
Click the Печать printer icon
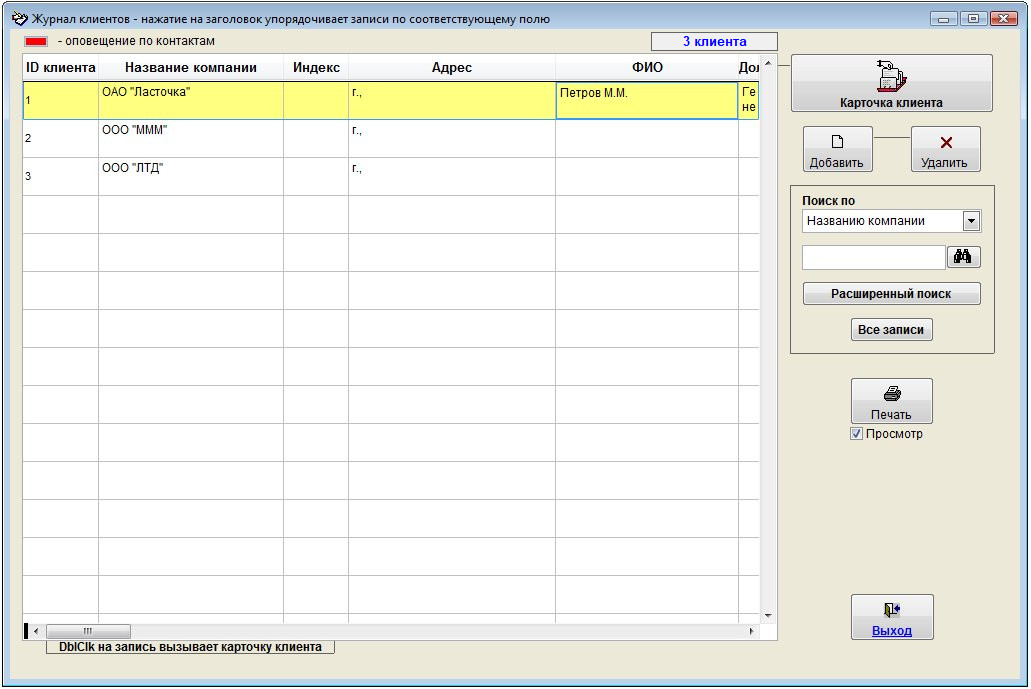pyautogui.click(x=891, y=395)
